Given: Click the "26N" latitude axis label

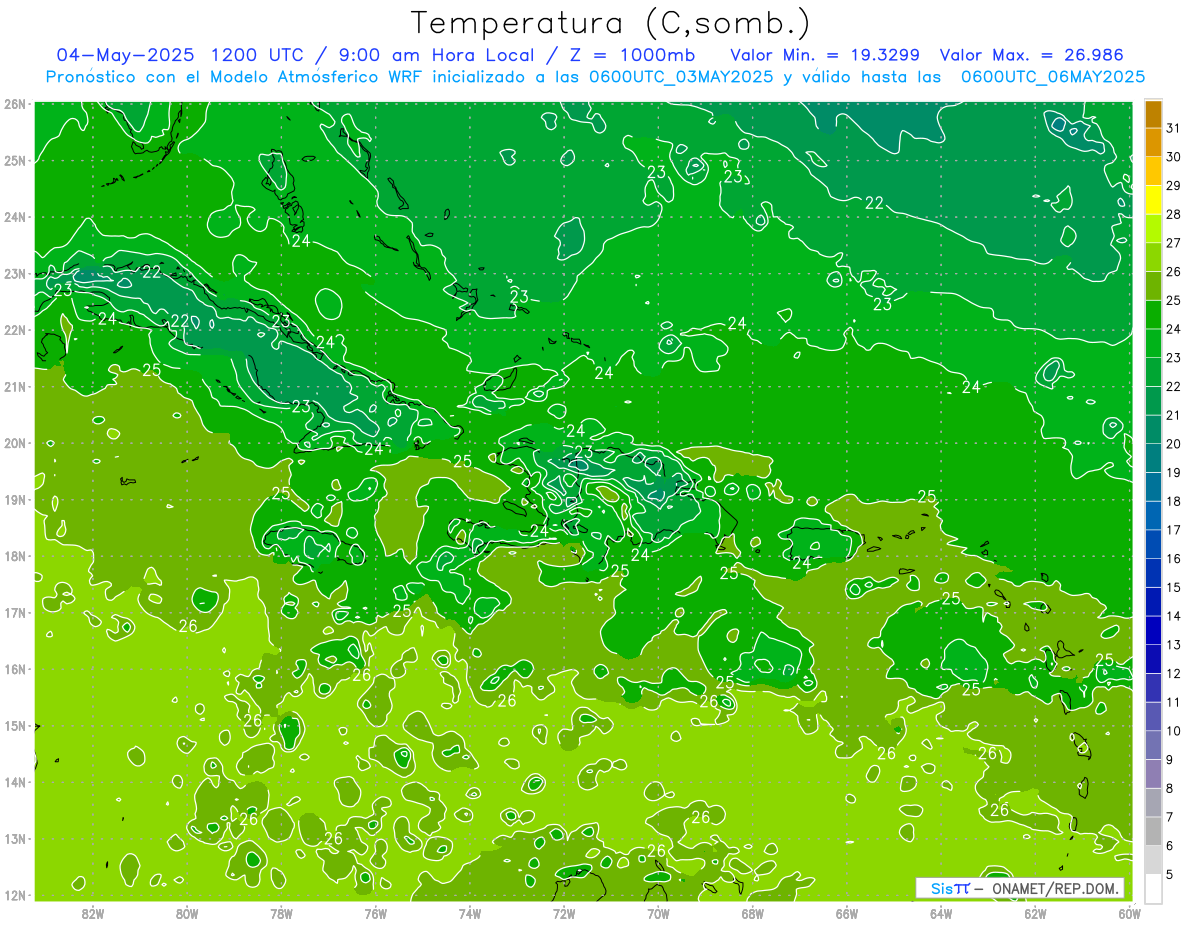Looking at the screenshot, I should (14, 104).
